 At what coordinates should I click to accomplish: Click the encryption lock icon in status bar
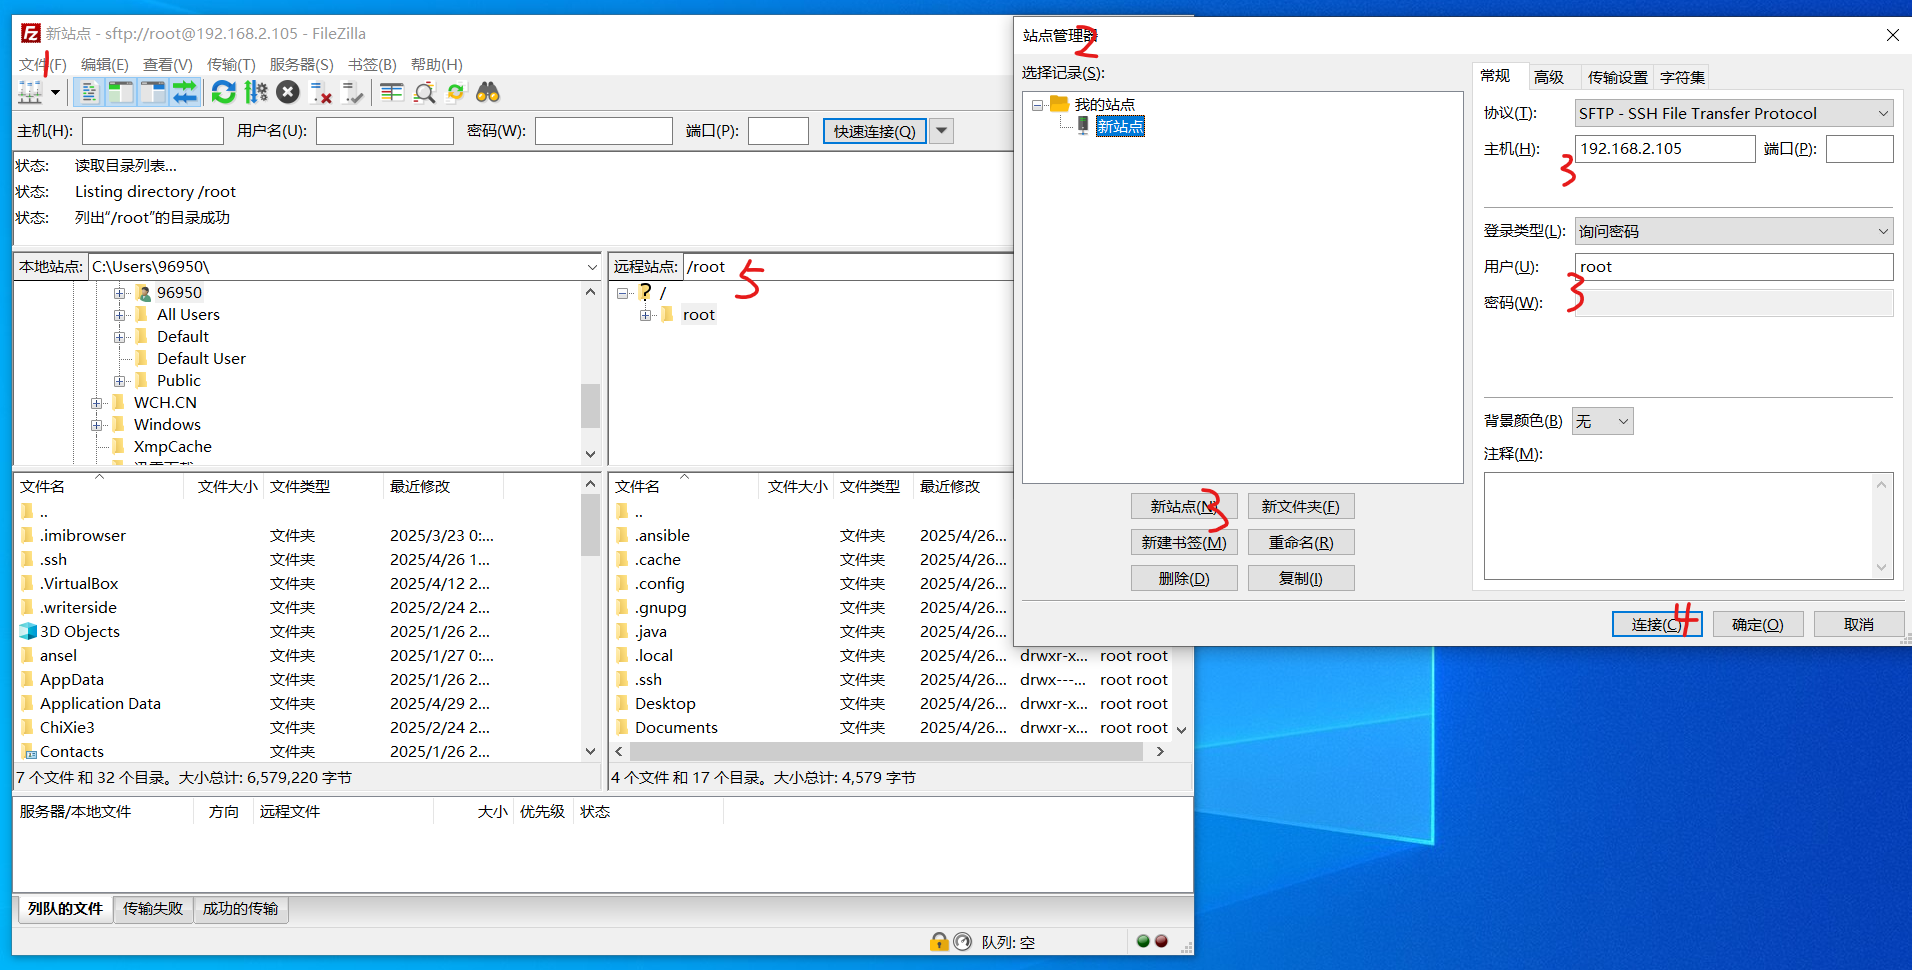click(939, 941)
